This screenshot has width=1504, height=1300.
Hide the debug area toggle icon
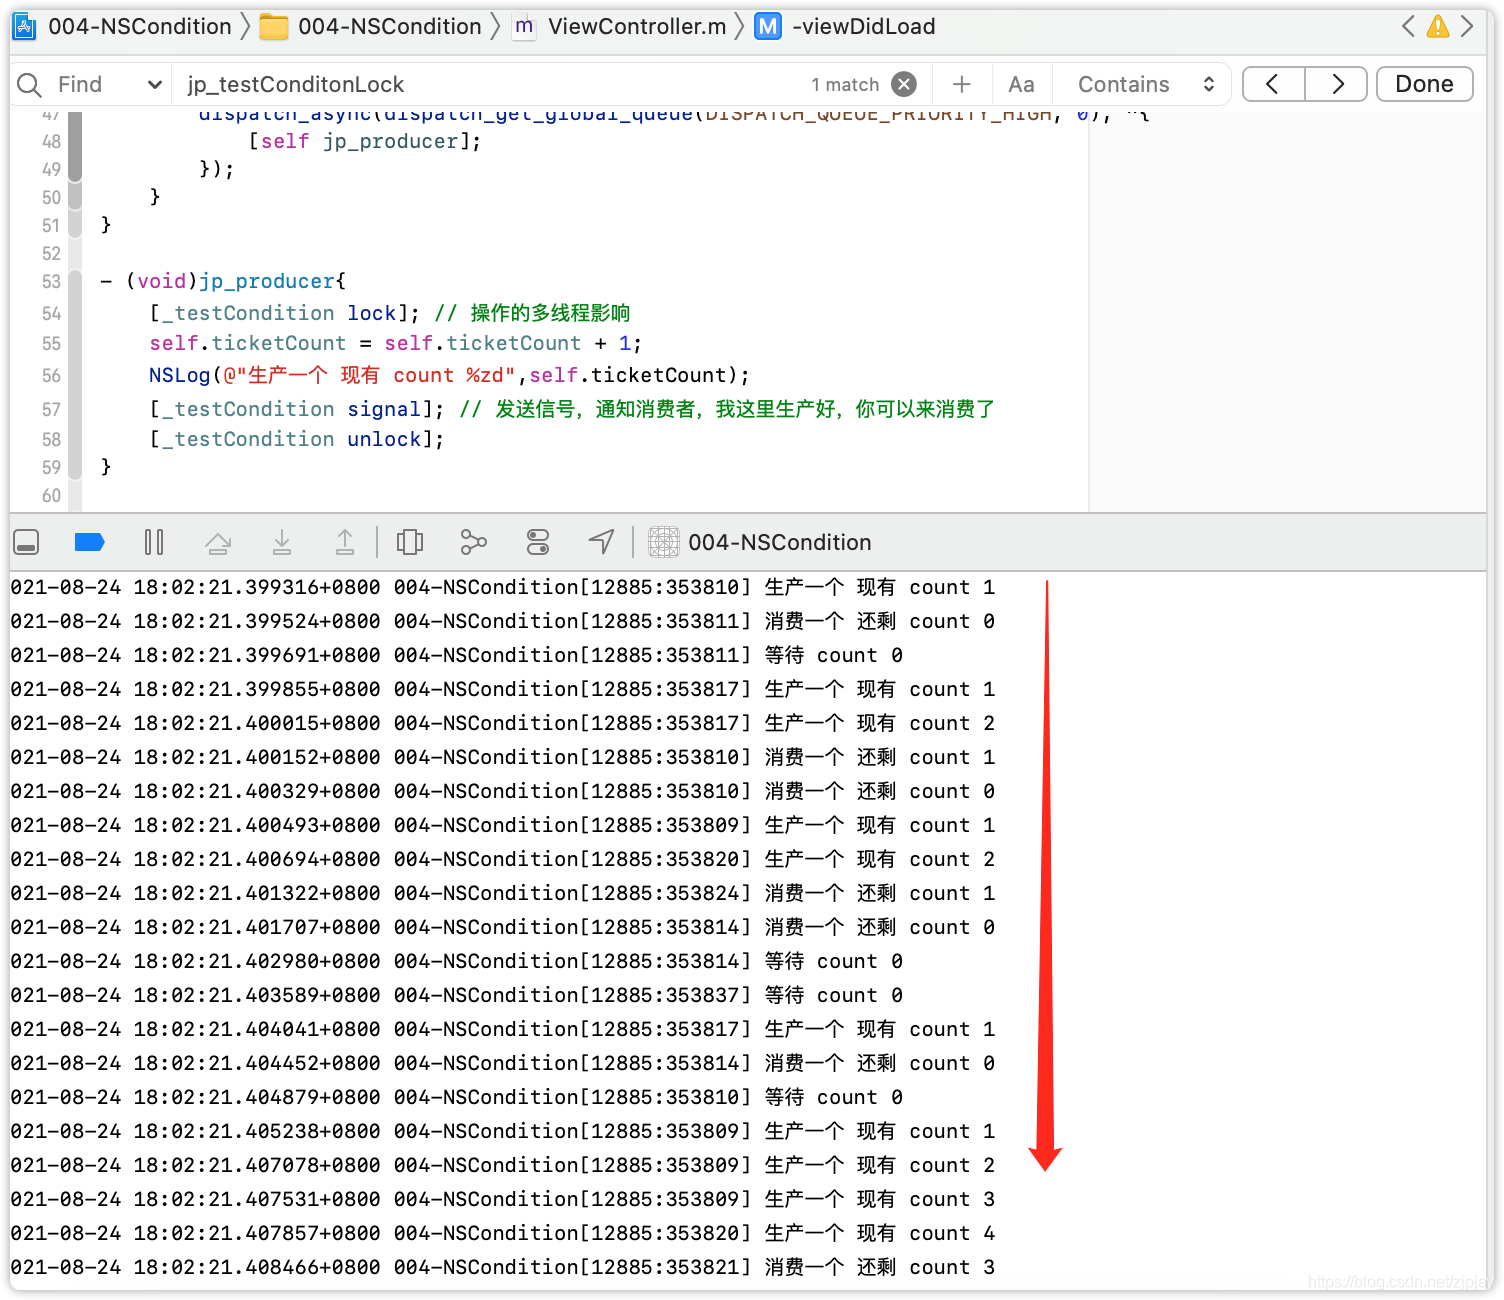(26, 542)
